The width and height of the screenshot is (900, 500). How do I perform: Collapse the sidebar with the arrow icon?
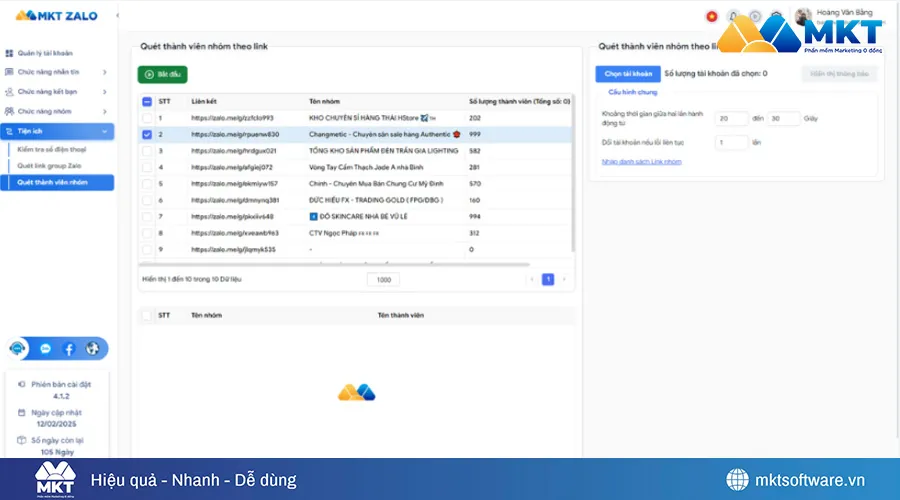pyautogui.click(x=118, y=16)
